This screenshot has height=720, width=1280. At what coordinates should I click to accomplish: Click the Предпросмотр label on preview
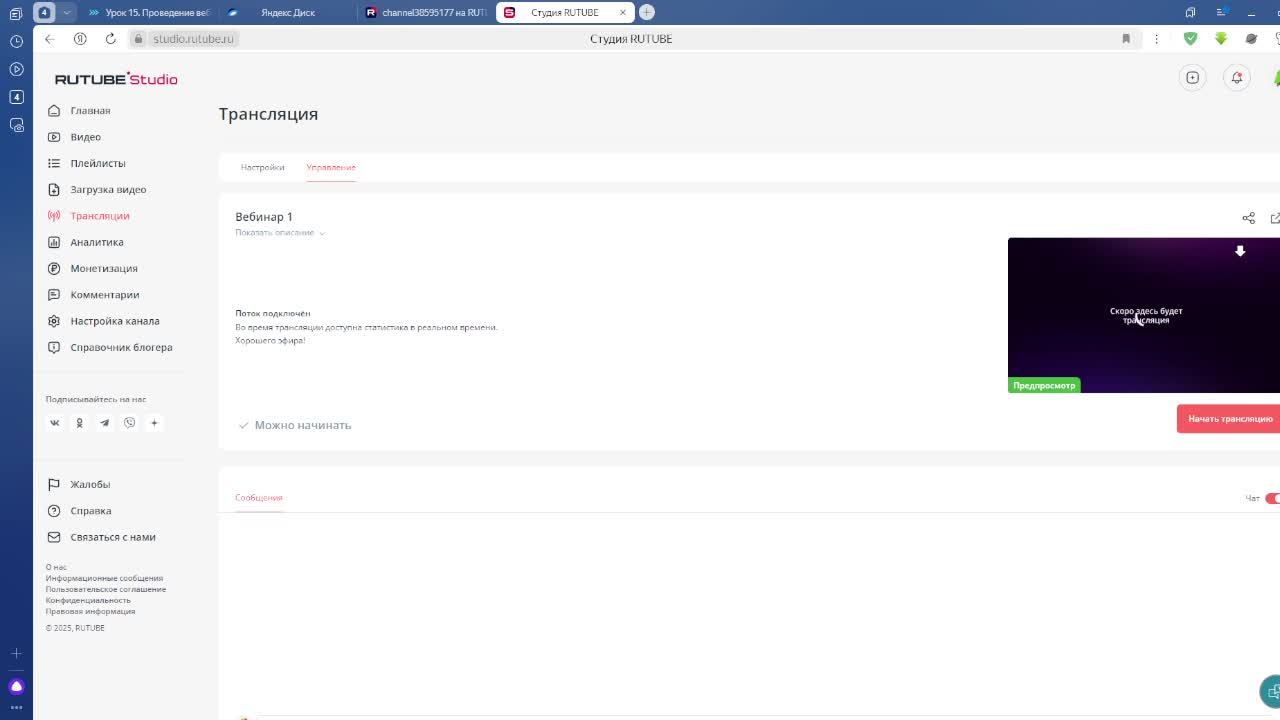(1044, 386)
